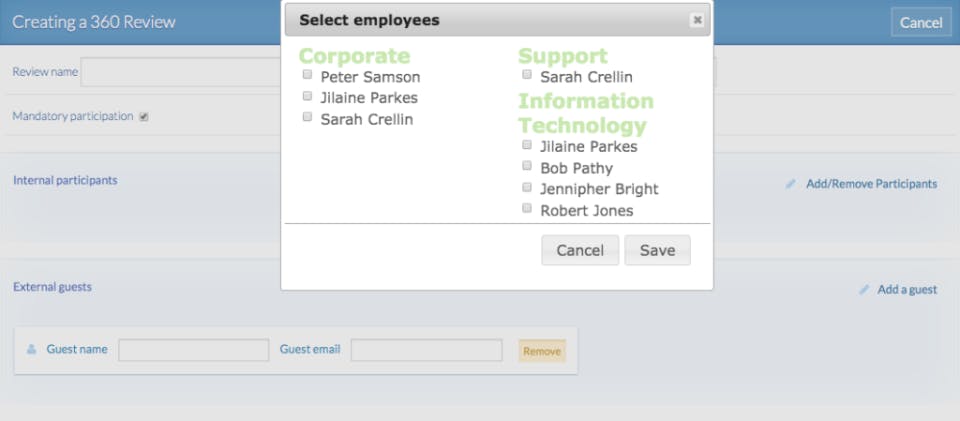Close the Select employees dialog with X
Image resolution: width=960 pixels, height=421 pixels.
pyautogui.click(x=697, y=20)
